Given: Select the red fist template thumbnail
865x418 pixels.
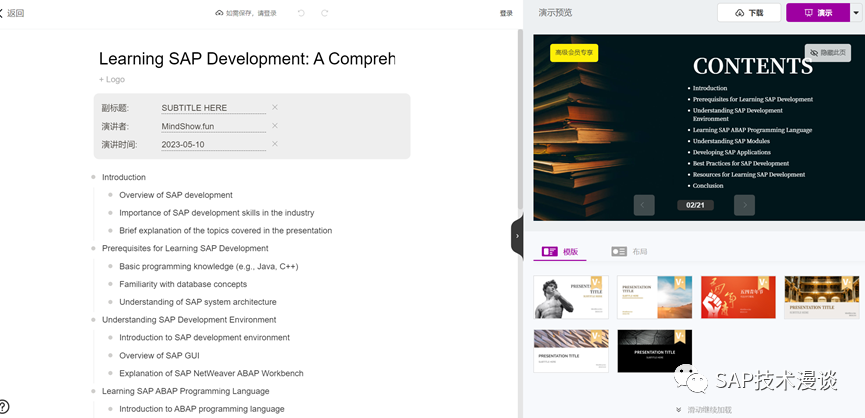Looking at the screenshot, I should (738, 297).
